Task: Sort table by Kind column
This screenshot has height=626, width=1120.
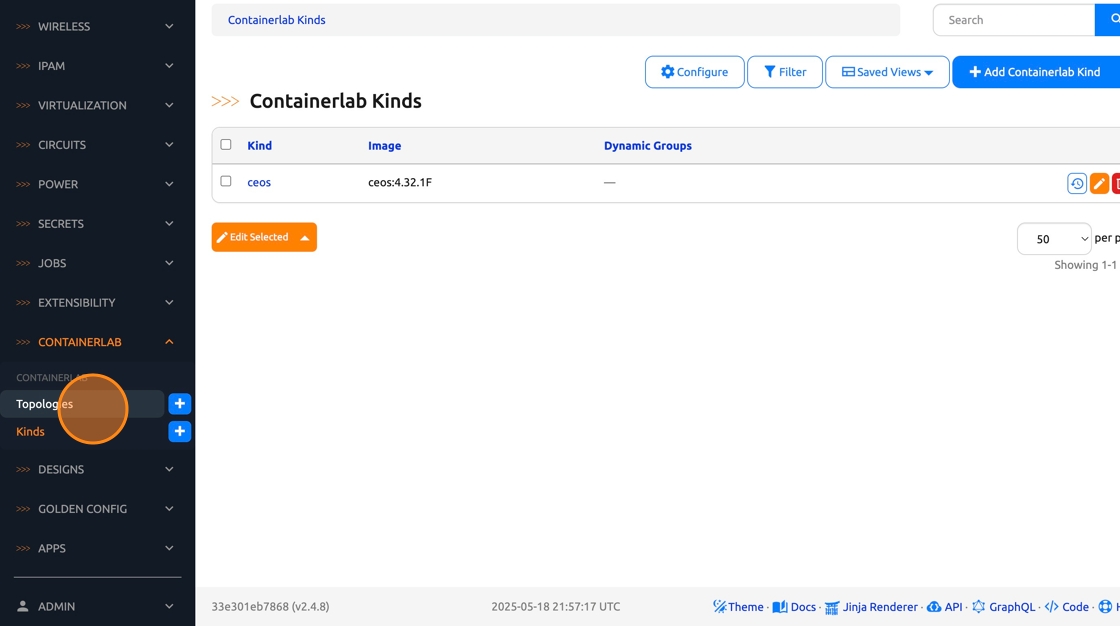Action: coord(259,145)
